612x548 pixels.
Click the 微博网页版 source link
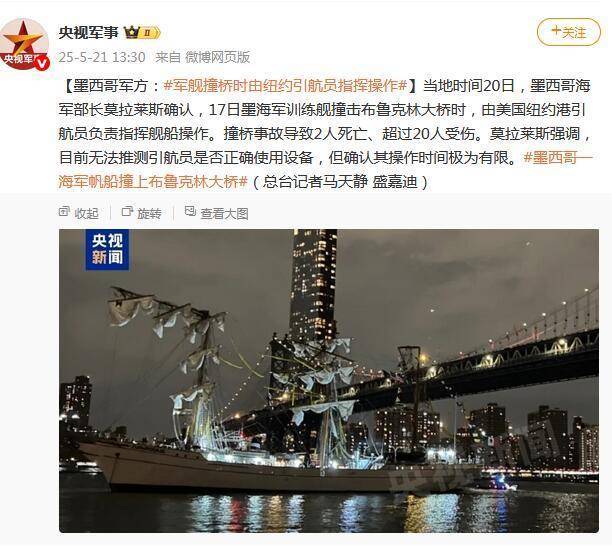coord(217,57)
